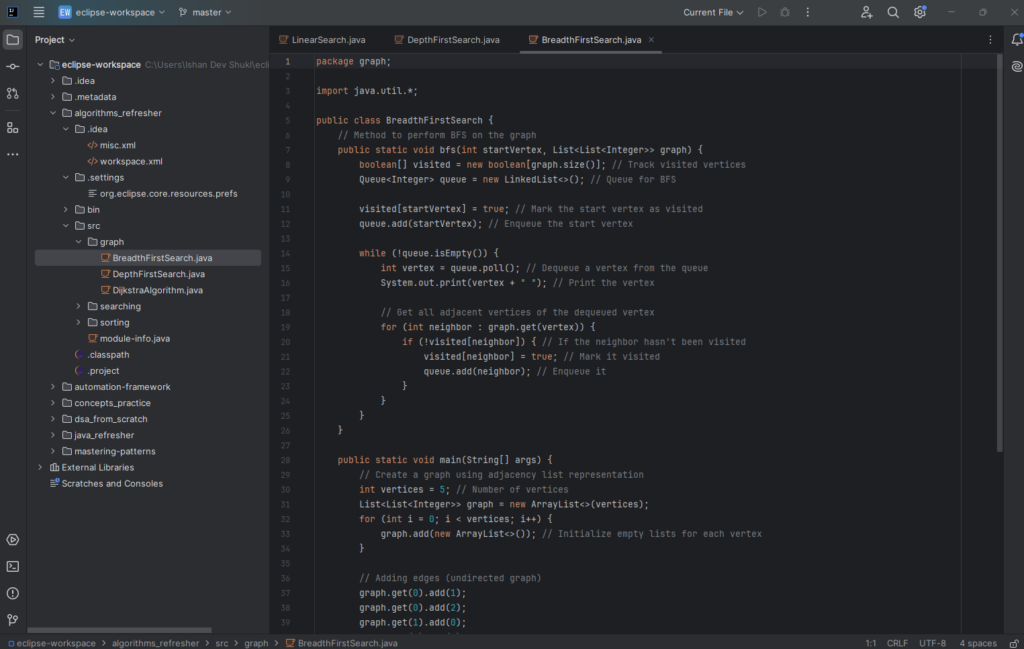Open the Terminal tool window

click(12, 567)
